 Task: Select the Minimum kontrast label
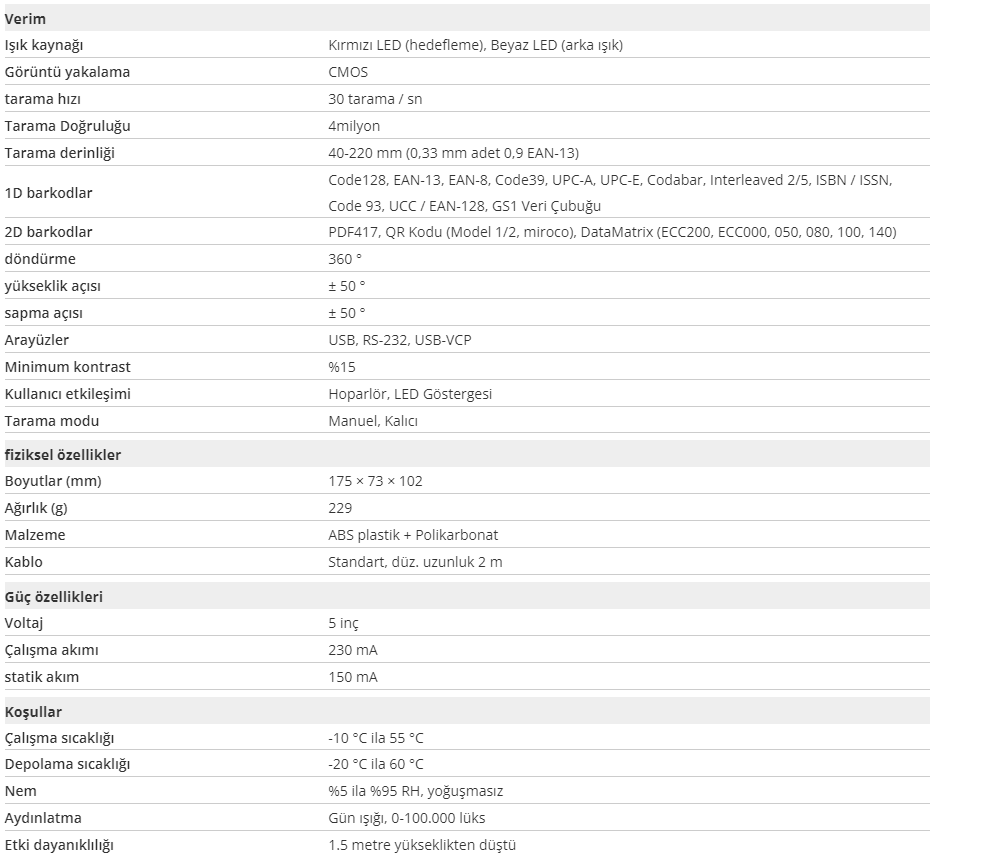68,367
